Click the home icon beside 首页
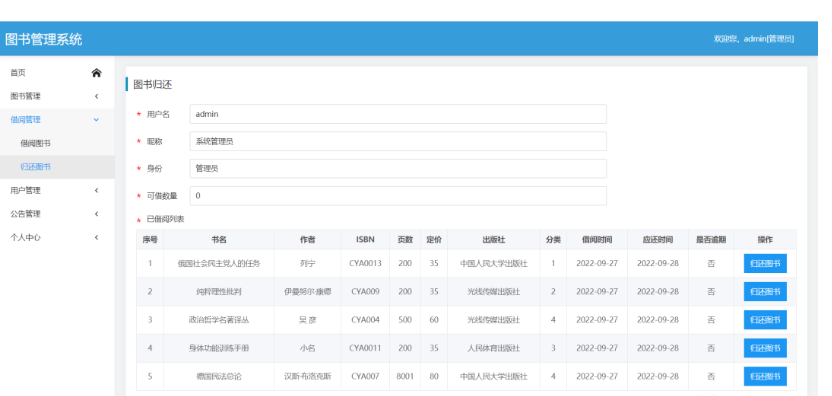Viewport: 832px width, 396px height. 96,73
